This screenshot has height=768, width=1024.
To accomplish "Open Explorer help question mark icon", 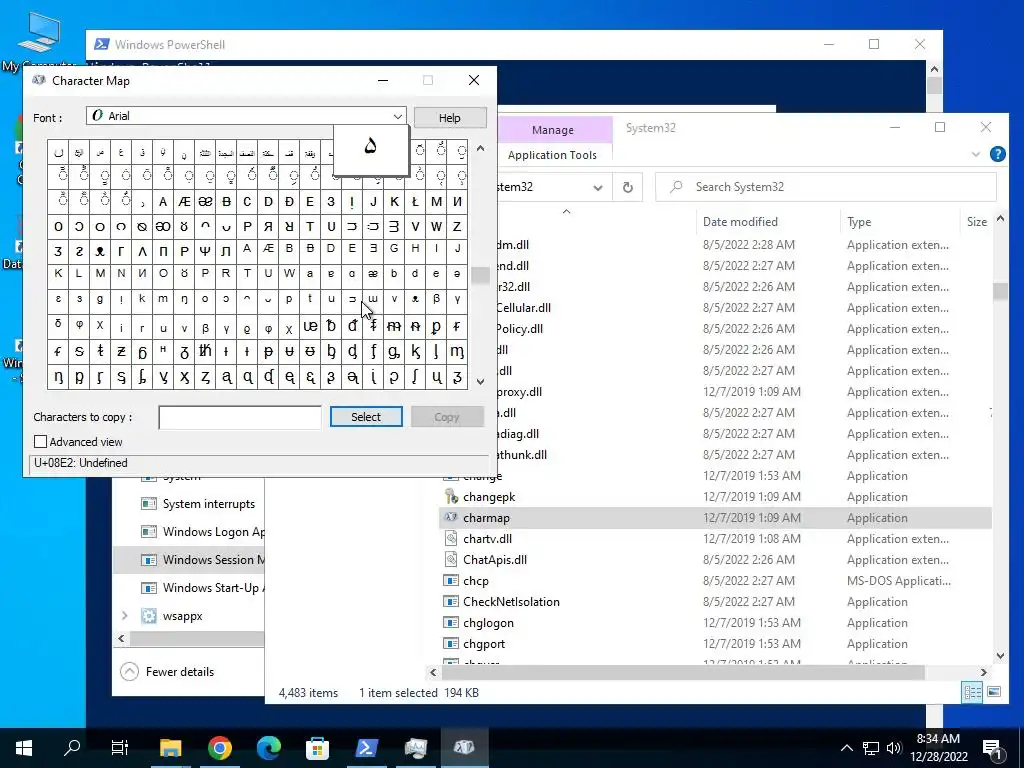I will pyautogui.click(x=997, y=154).
